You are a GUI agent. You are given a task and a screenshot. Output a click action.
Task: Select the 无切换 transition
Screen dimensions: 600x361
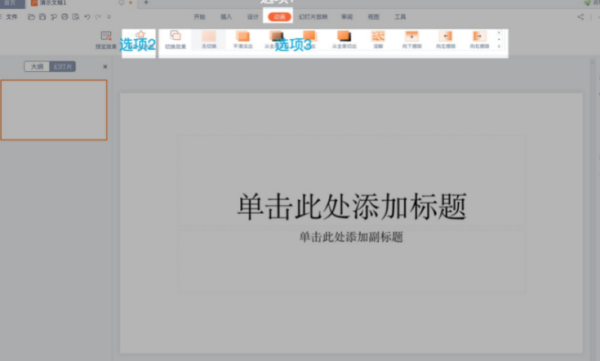[209, 40]
